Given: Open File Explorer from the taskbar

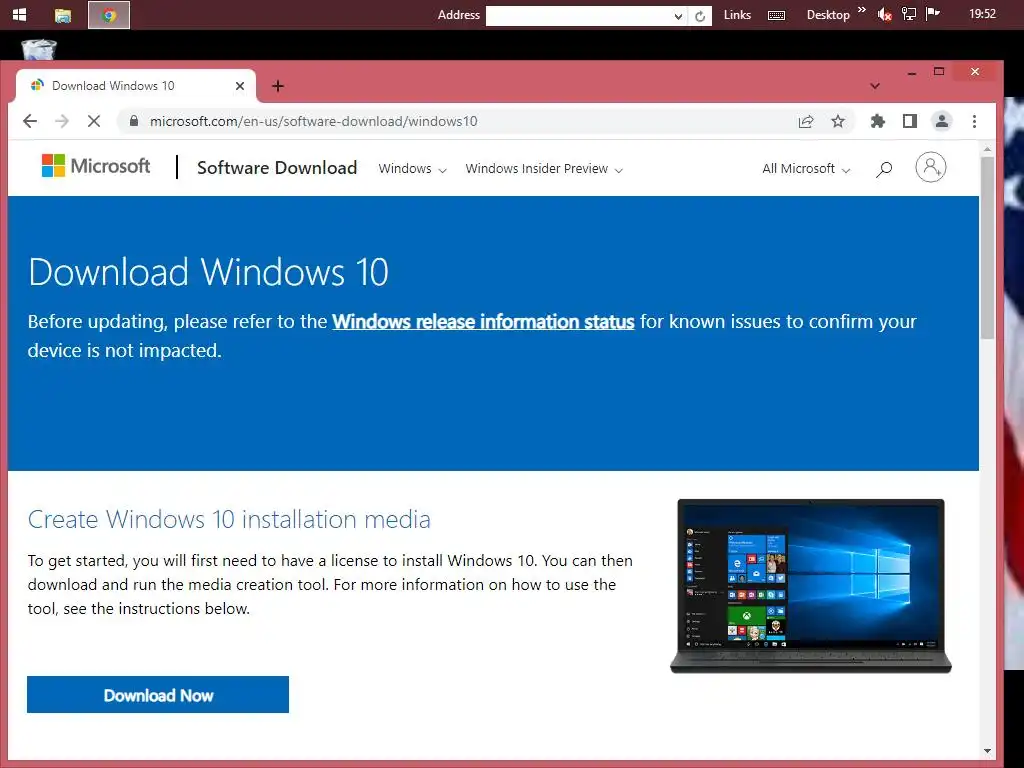Looking at the screenshot, I should pos(63,15).
